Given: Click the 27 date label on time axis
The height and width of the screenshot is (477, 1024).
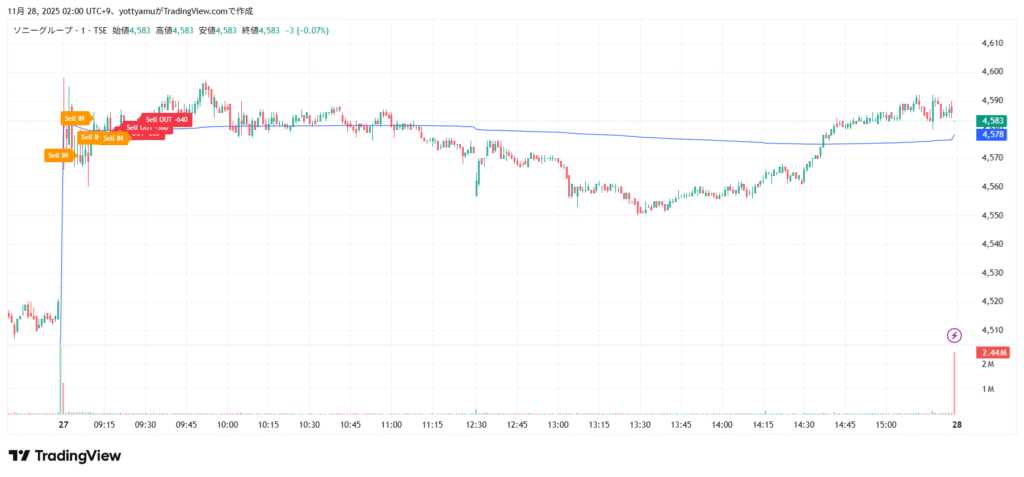Looking at the screenshot, I should point(63,425).
